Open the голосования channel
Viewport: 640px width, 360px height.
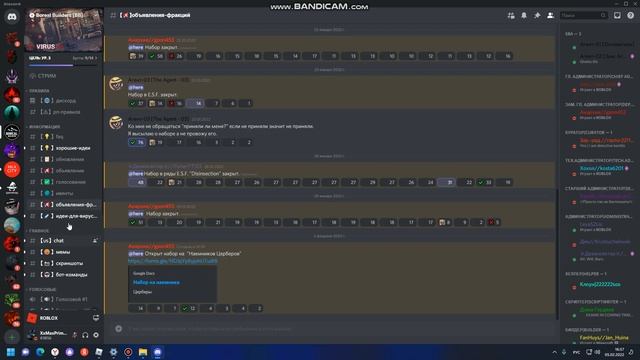click(63, 182)
